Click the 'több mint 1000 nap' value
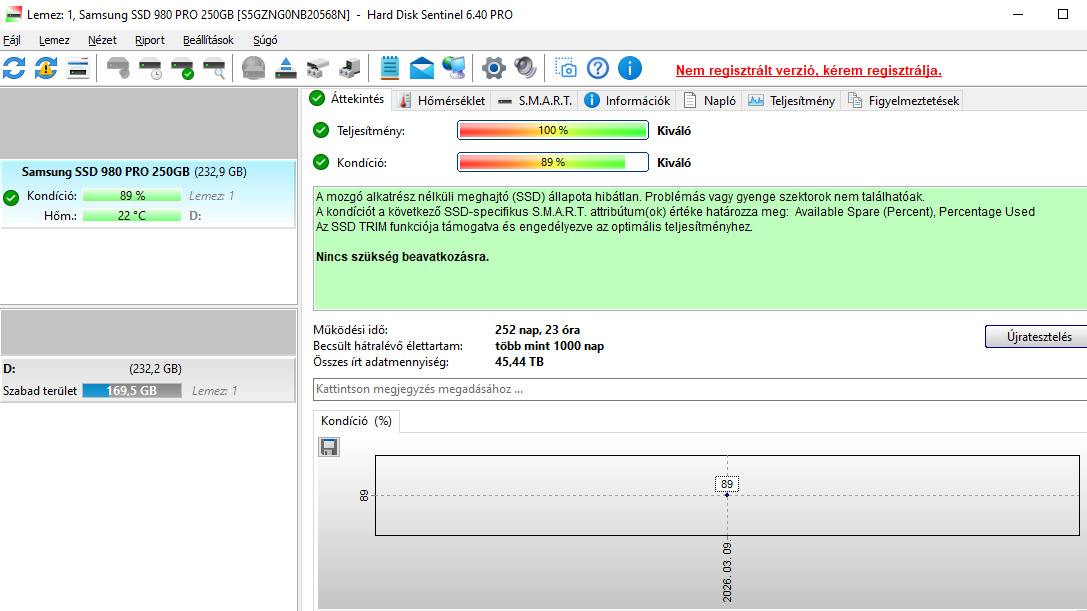The image size is (1087, 611). click(549, 346)
